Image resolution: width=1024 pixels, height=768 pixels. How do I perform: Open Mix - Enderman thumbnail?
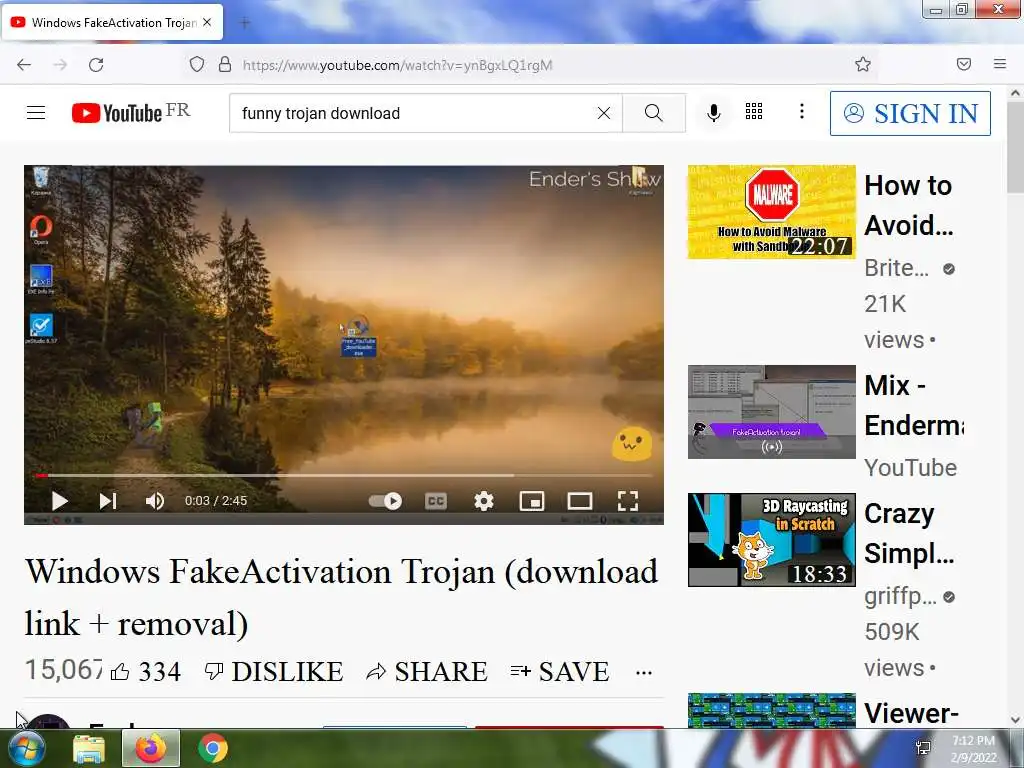771,412
